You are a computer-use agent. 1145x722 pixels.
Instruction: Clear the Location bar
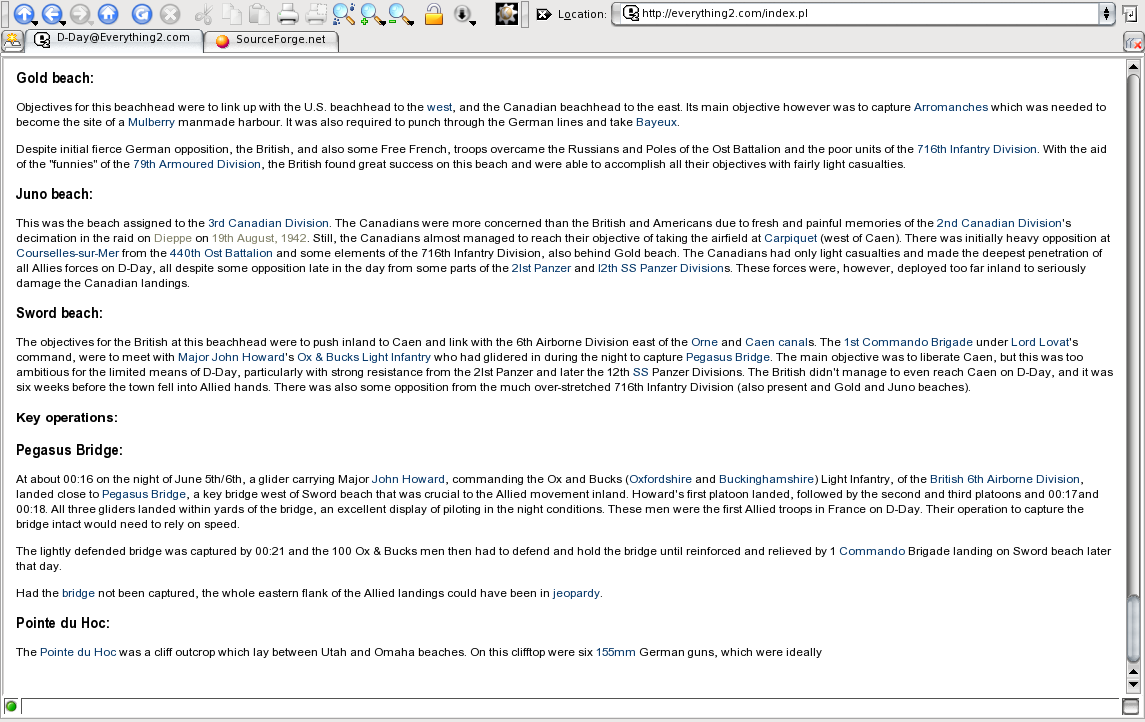pyautogui.click(x=544, y=14)
